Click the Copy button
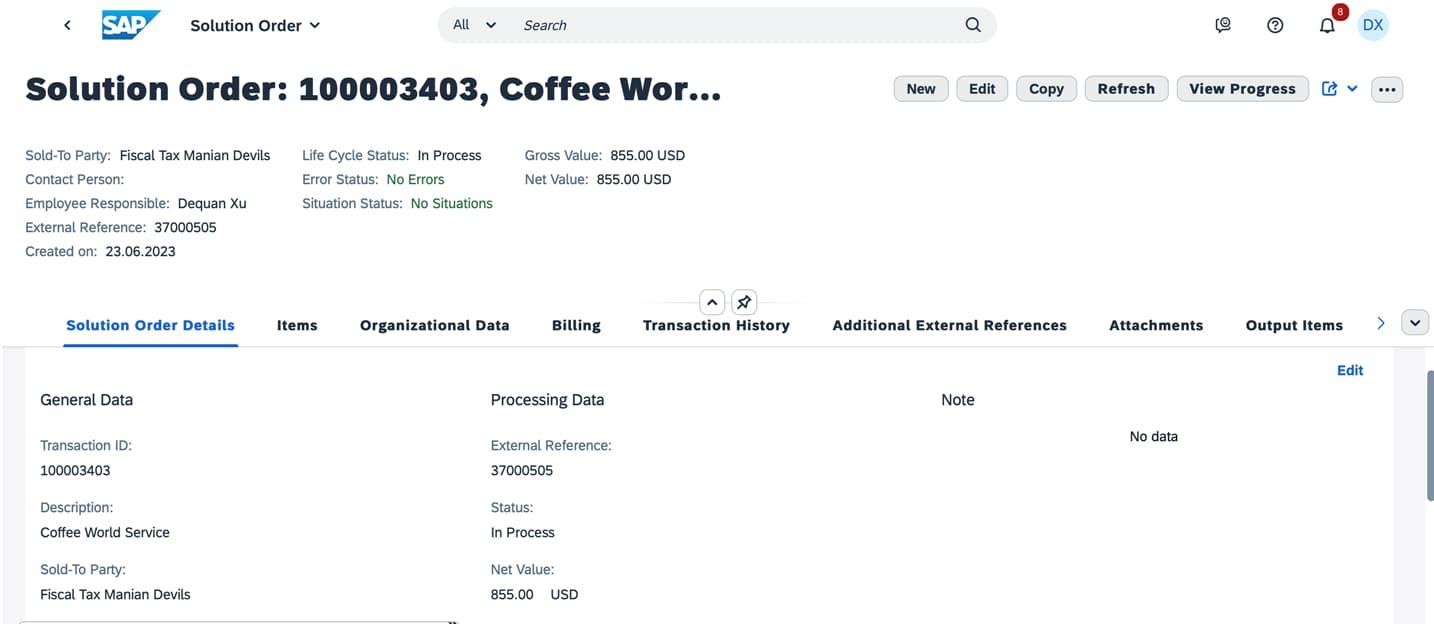 pos(1046,89)
